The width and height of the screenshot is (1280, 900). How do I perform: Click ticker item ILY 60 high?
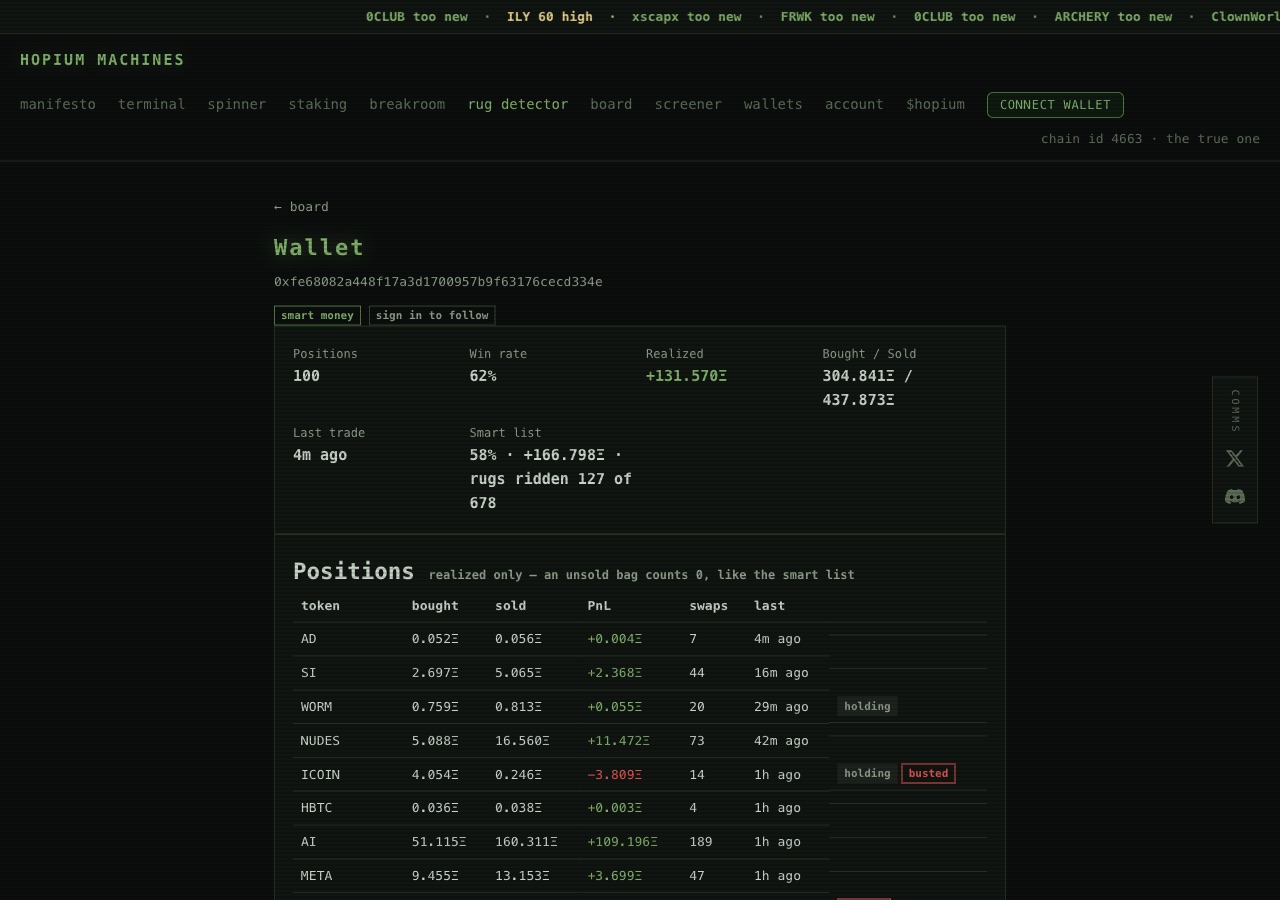tap(549, 17)
